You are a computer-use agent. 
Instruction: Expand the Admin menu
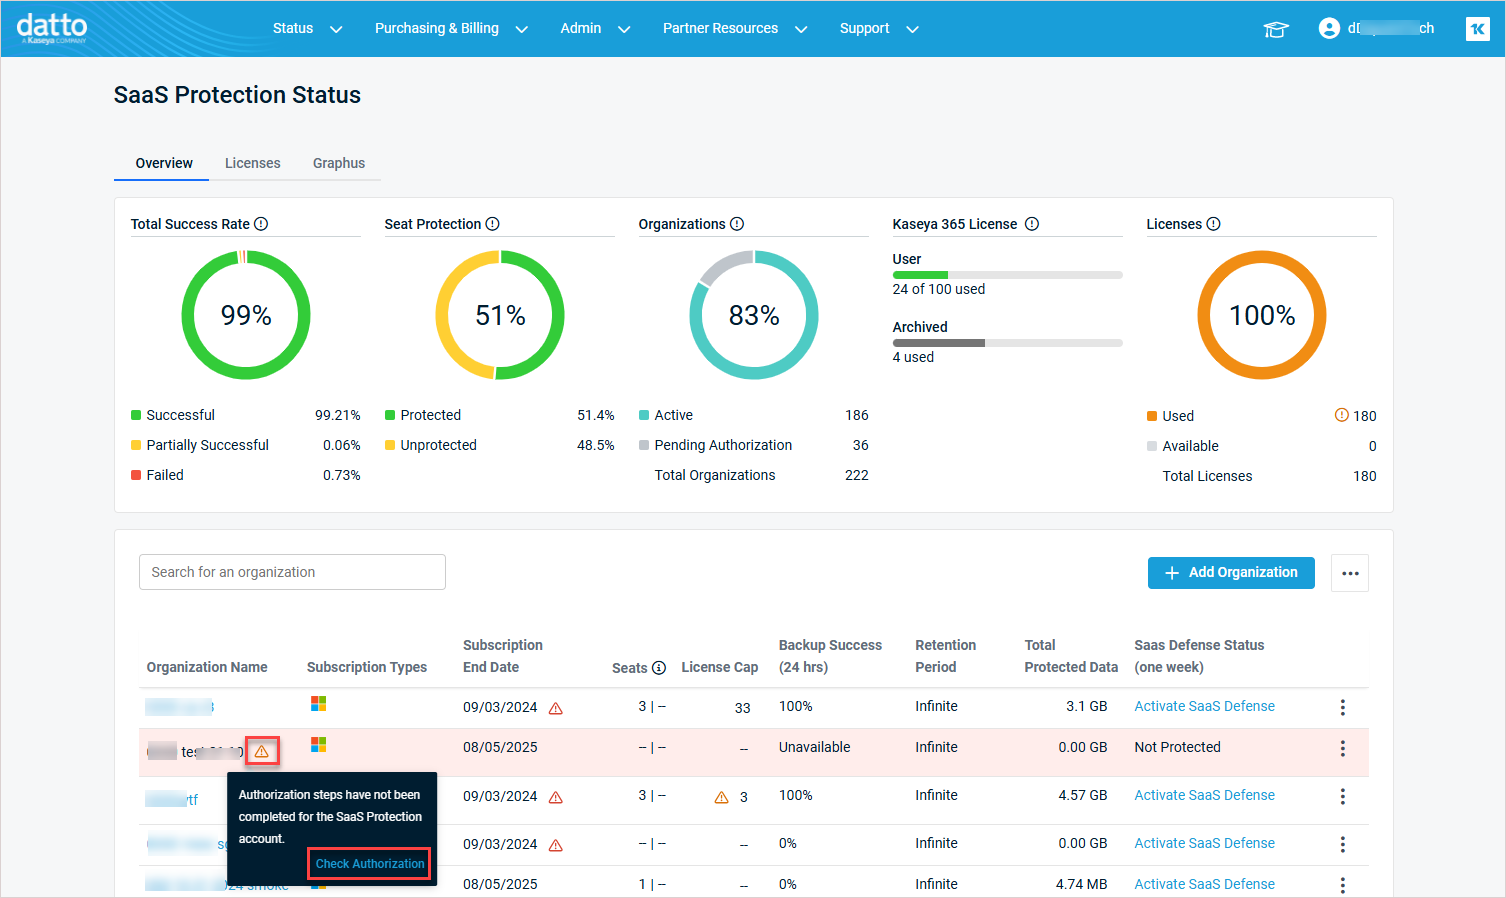tap(595, 28)
